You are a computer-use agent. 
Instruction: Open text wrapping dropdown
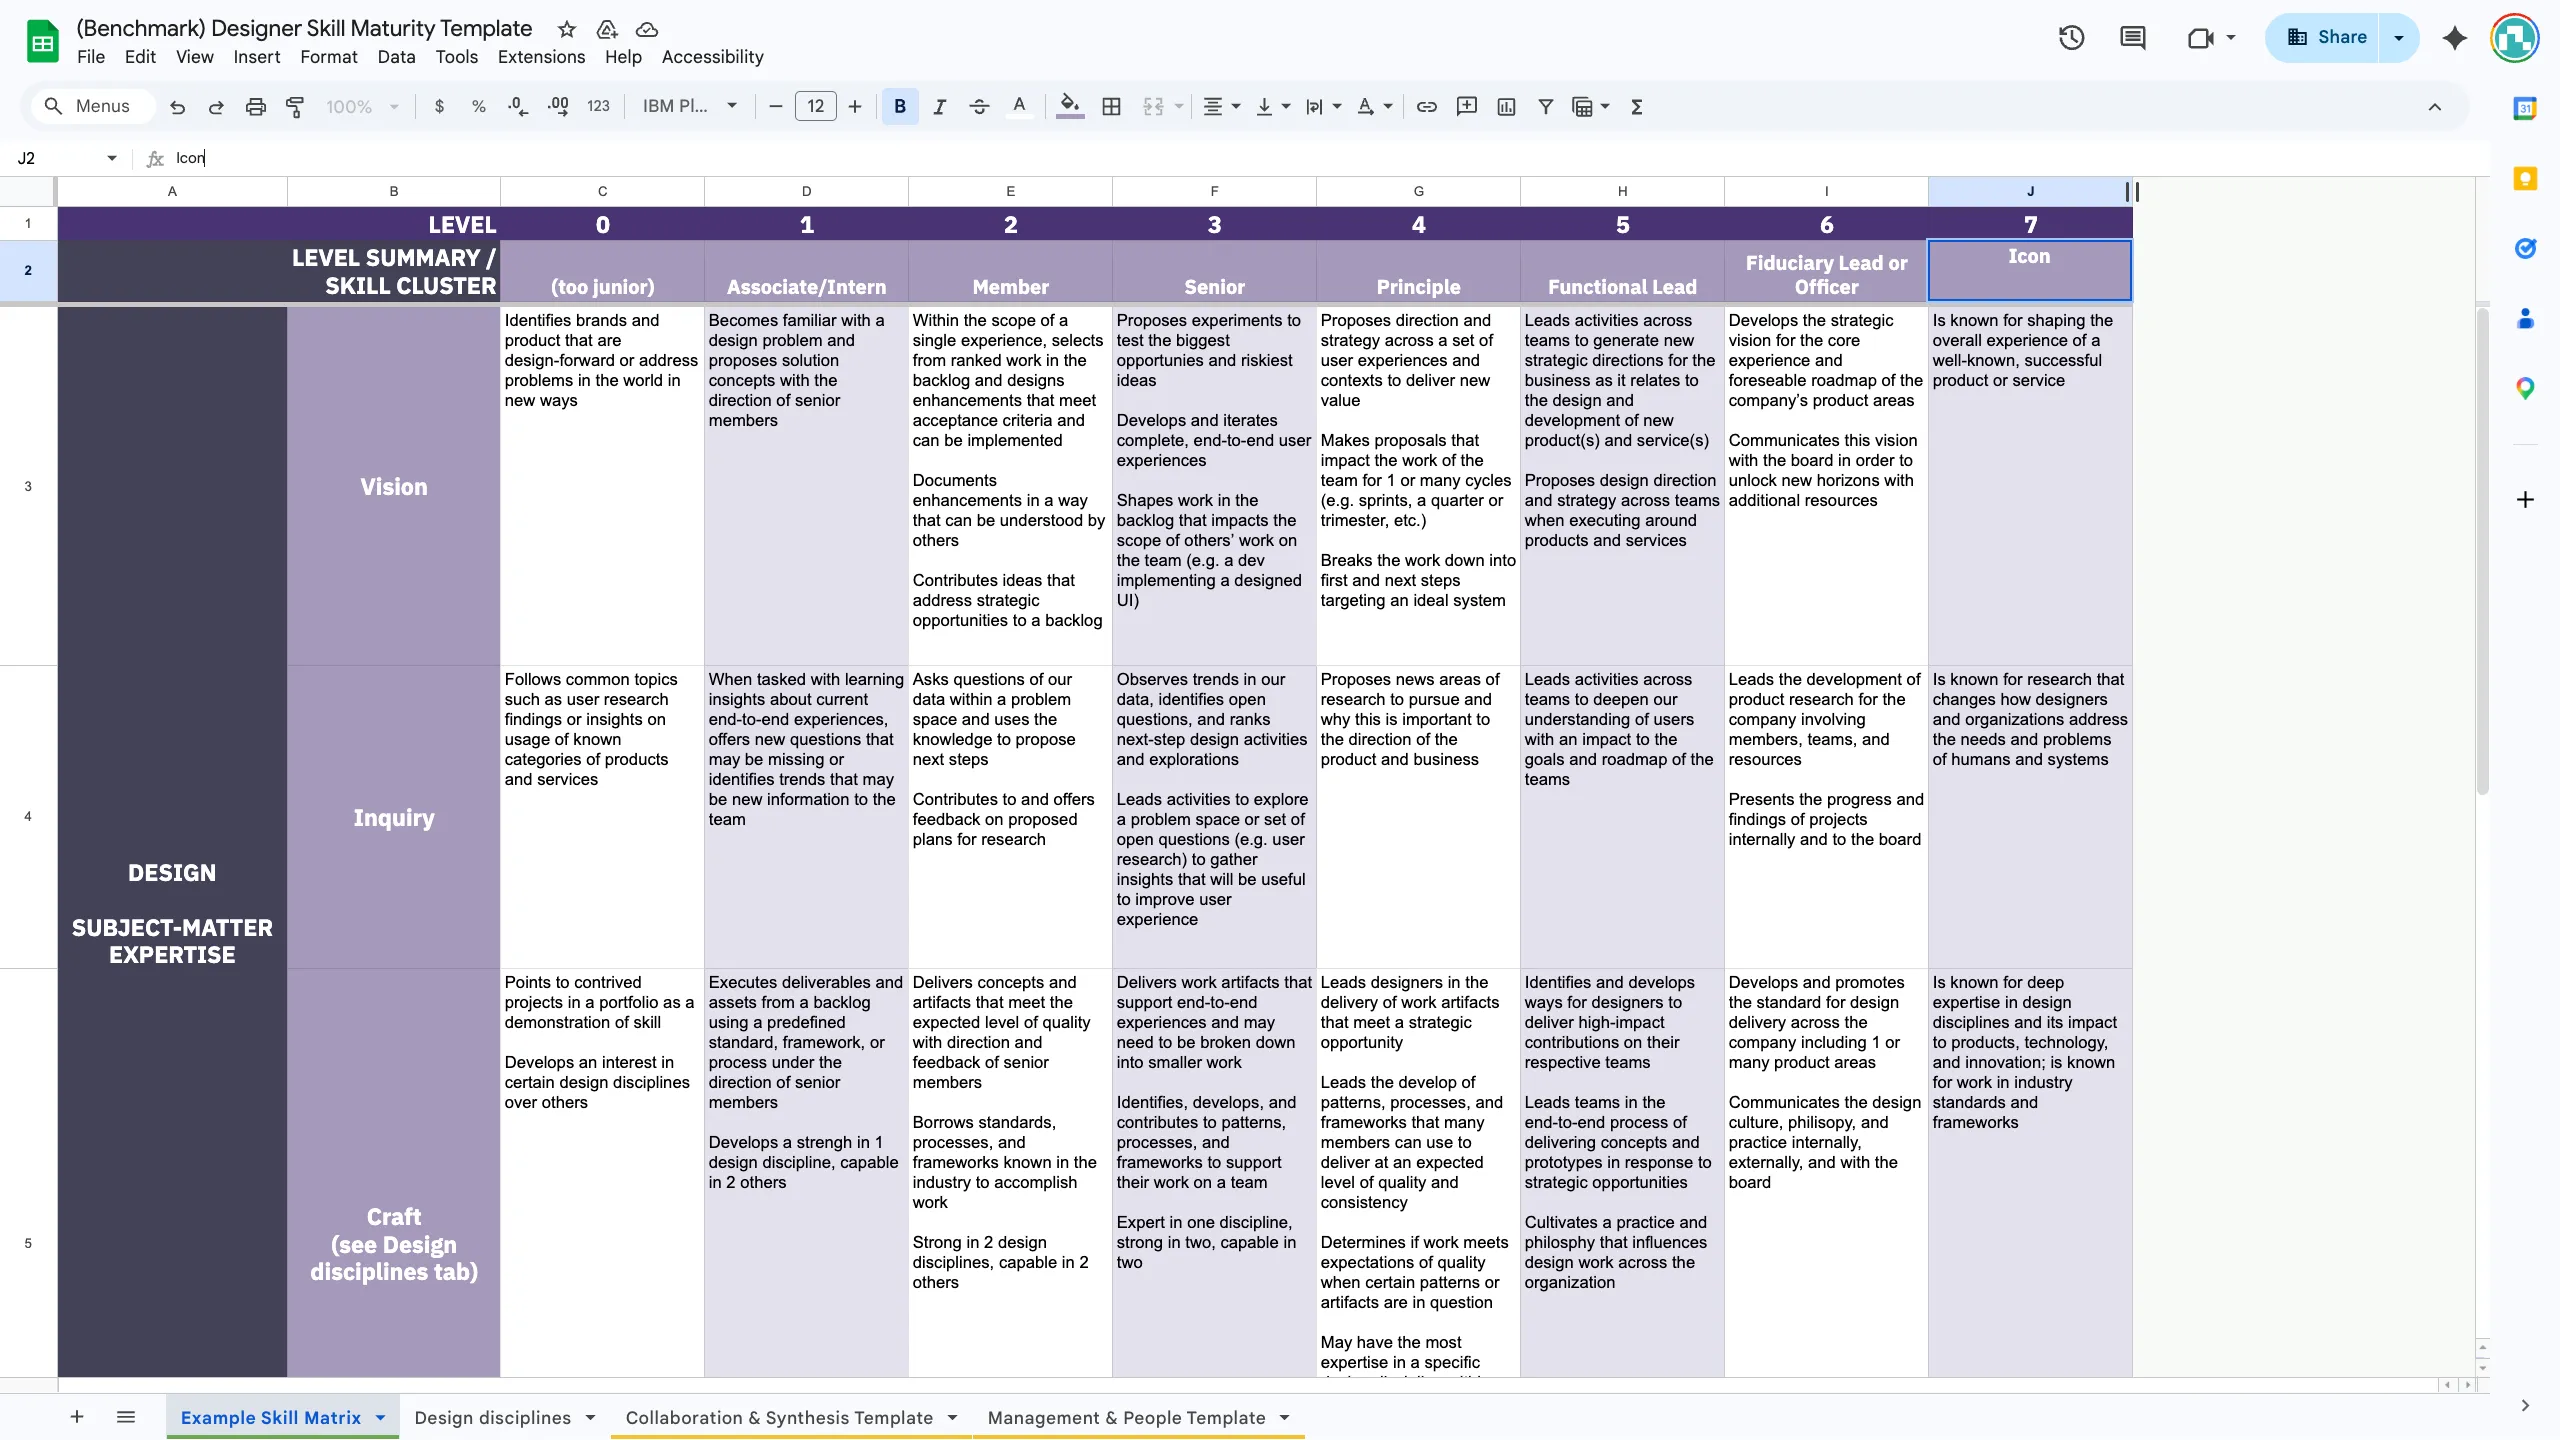1323,107
